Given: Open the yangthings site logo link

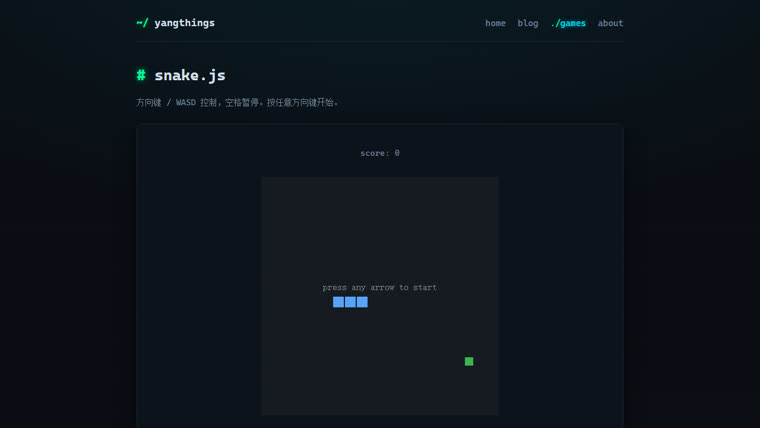Looking at the screenshot, I should click(x=175, y=23).
